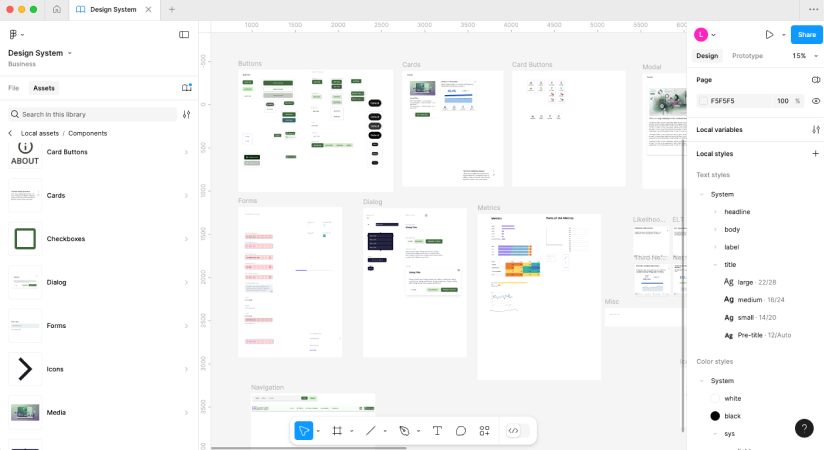Image resolution: width=824 pixels, height=450 pixels.
Task: Open the help question mark button
Action: pyautogui.click(x=804, y=428)
